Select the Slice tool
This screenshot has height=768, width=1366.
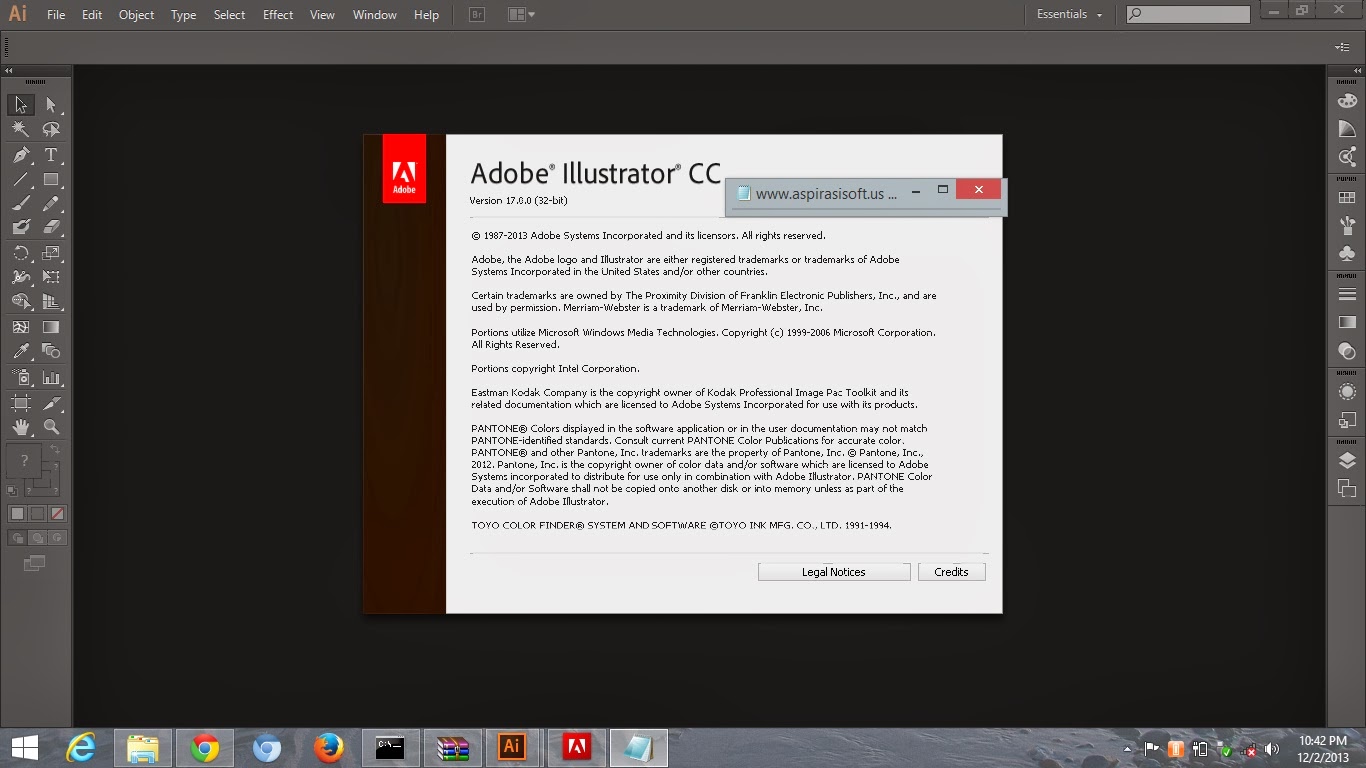pyautogui.click(x=51, y=403)
